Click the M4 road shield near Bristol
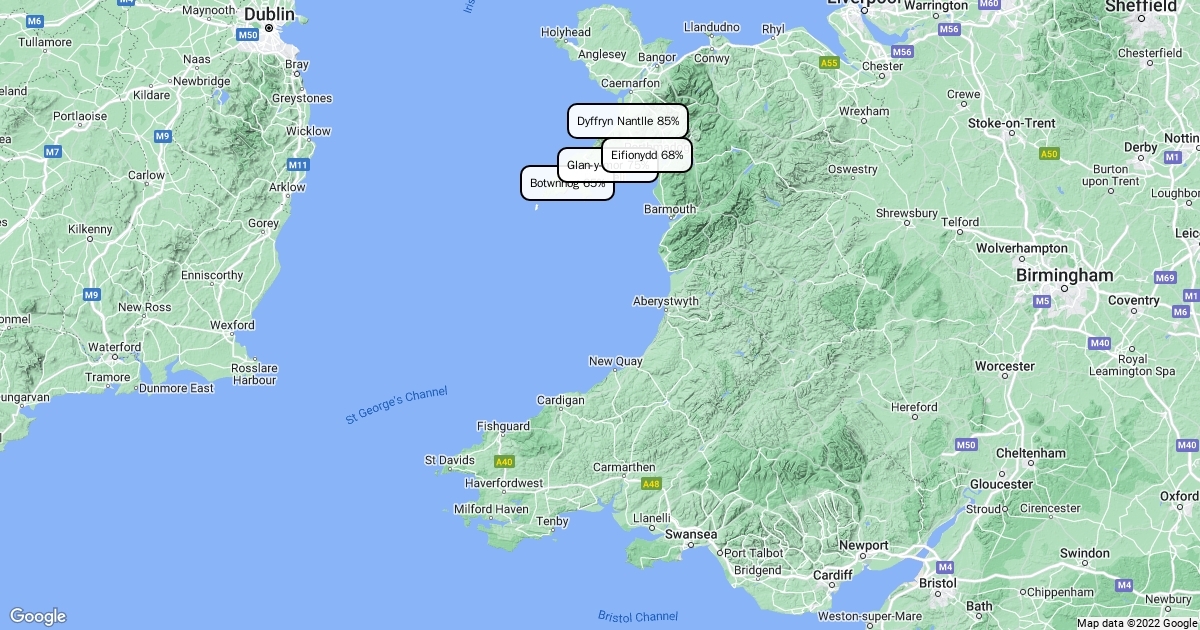Screen dimensions: 1200x630 (947, 567)
